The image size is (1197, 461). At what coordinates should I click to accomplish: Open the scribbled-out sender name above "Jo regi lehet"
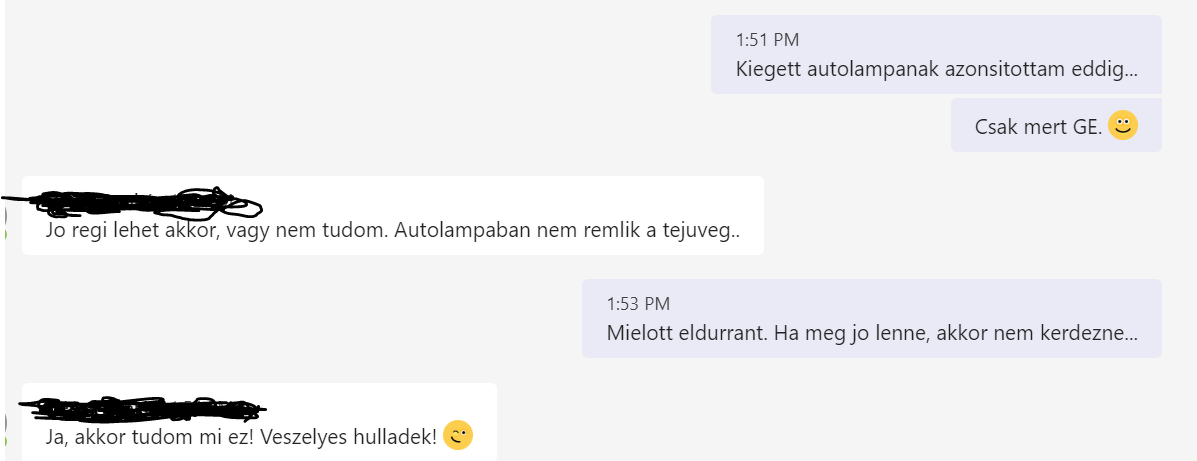pos(140,203)
